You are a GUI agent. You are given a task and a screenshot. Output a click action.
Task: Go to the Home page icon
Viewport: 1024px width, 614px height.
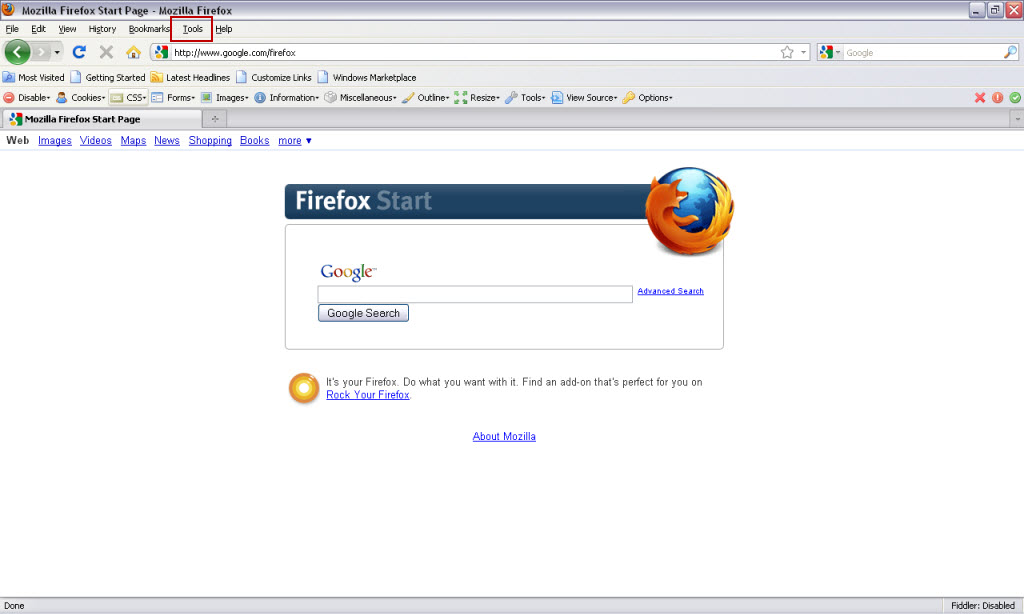(133, 52)
